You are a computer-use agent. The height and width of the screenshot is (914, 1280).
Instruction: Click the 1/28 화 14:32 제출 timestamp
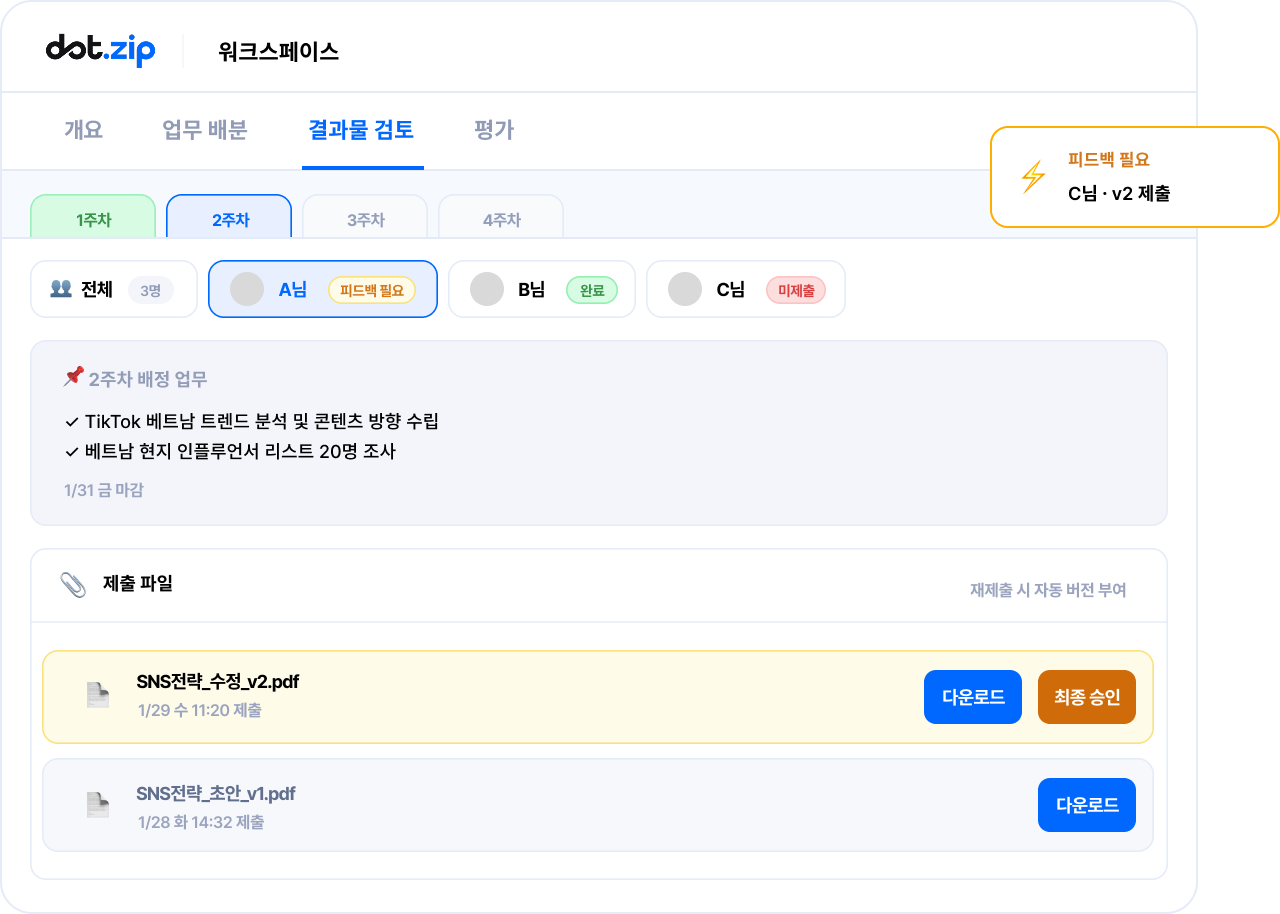(x=201, y=822)
